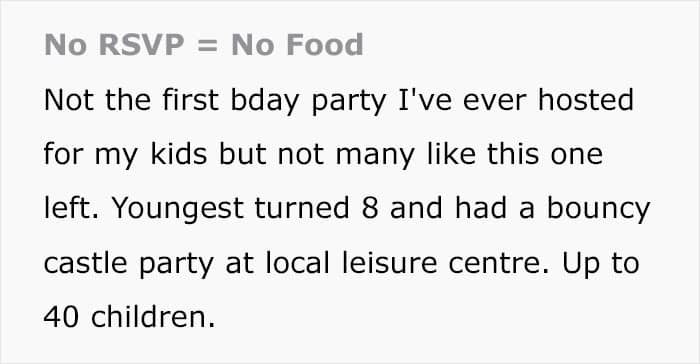Image resolution: width=700 pixels, height=364 pixels.
Task: Click the word "castle" in fourth line
Action: (x=85, y=263)
